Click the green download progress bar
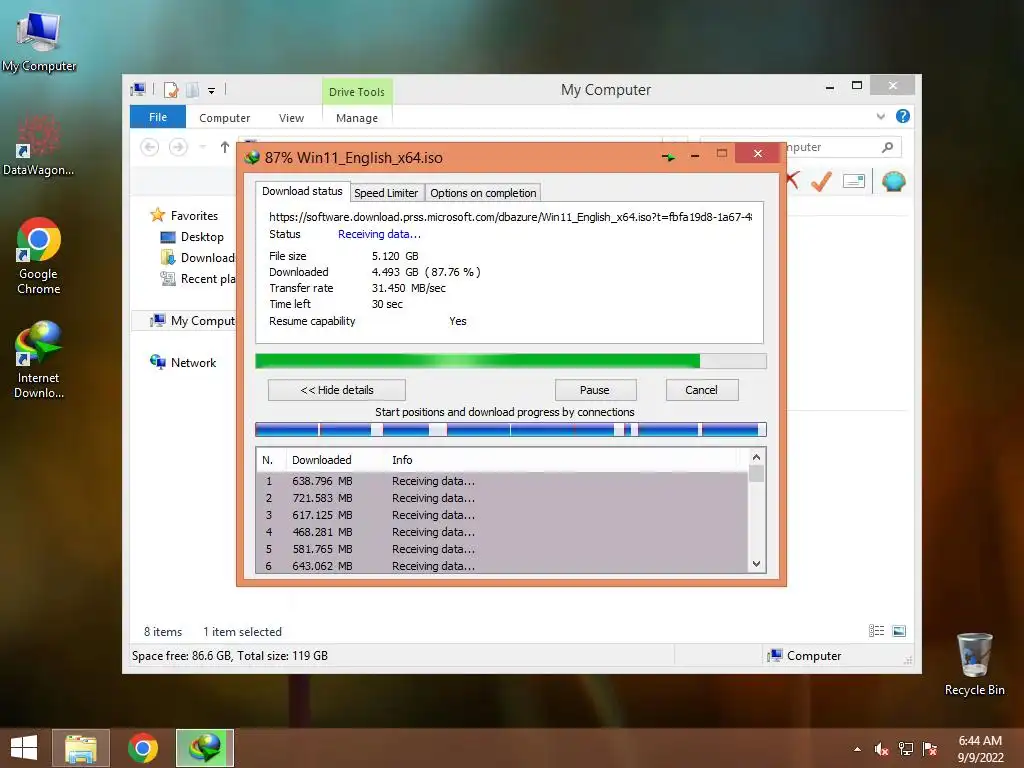The width and height of the screenshot is (1024, 768). pyautogui.click(x=511, y=360)
